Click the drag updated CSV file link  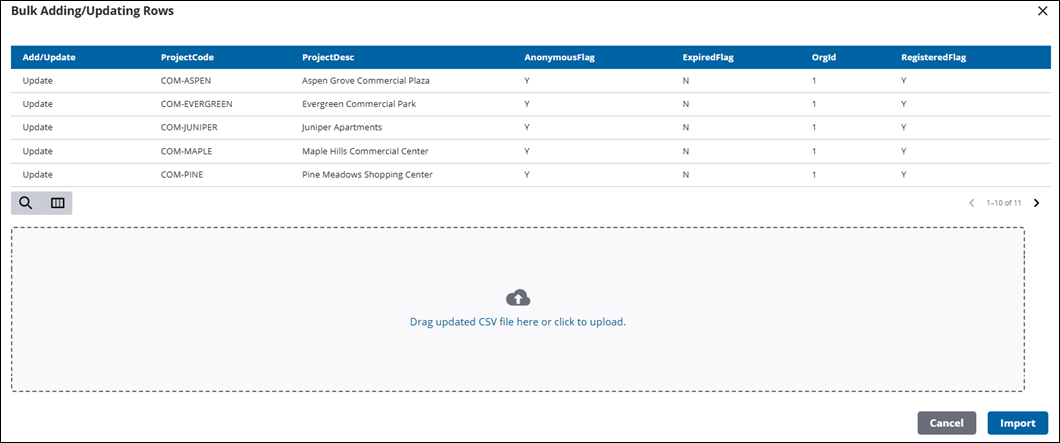(517, 322)
